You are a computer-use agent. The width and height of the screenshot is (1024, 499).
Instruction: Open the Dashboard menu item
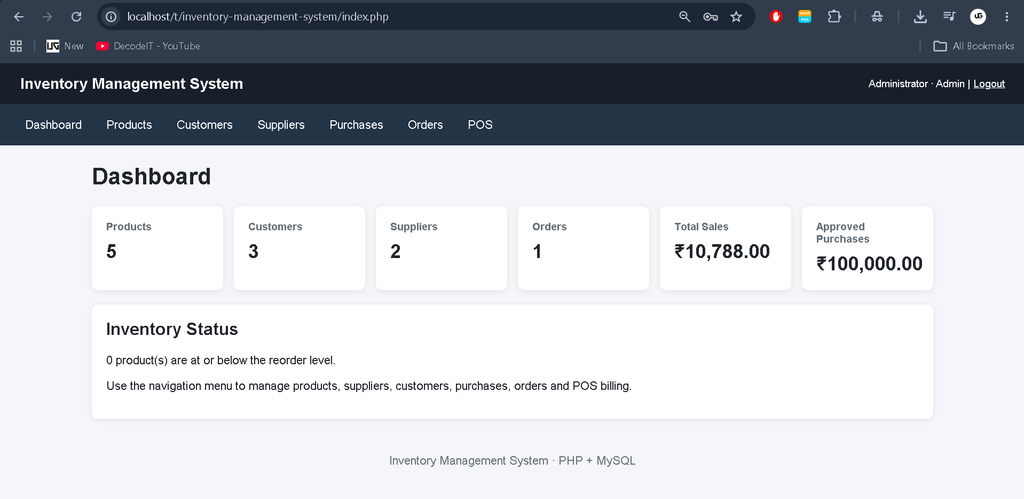coord(54,125)
